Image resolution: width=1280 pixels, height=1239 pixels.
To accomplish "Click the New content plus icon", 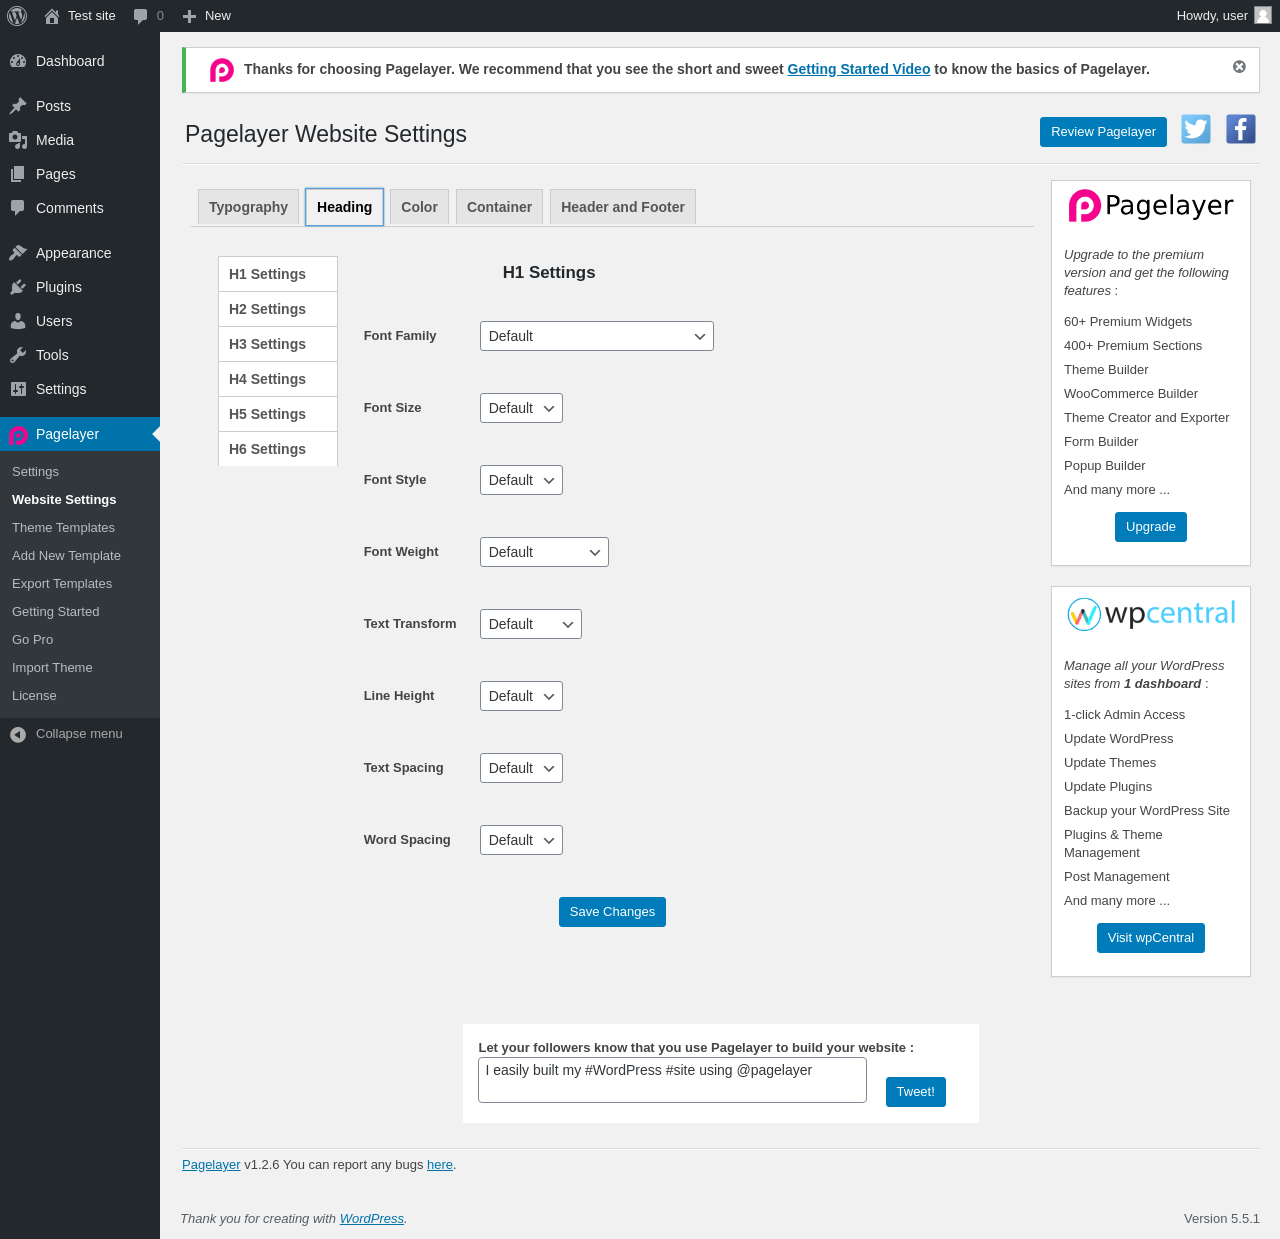I will (189, 16).
